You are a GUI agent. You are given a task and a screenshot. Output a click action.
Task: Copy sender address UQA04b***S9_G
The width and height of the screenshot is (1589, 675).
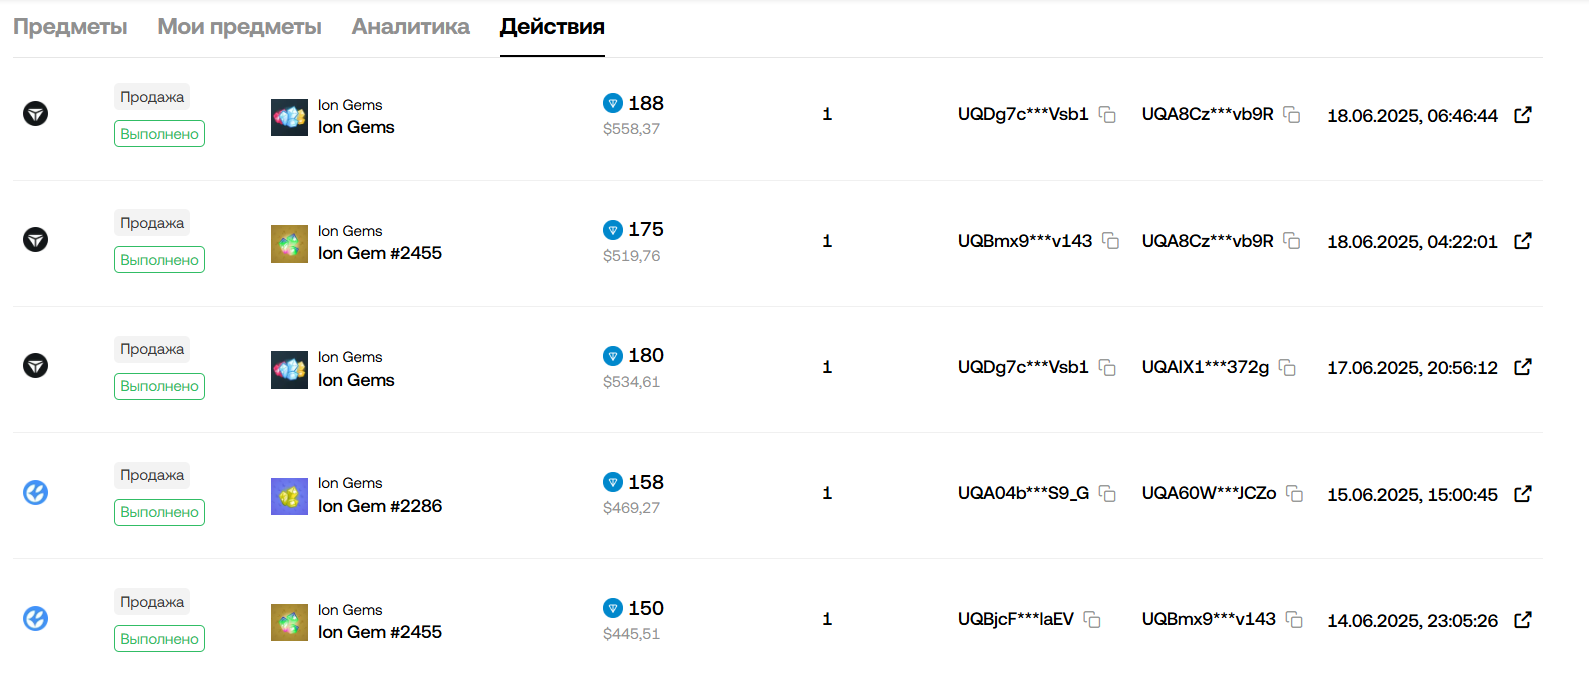click(x=1107, y=494)
